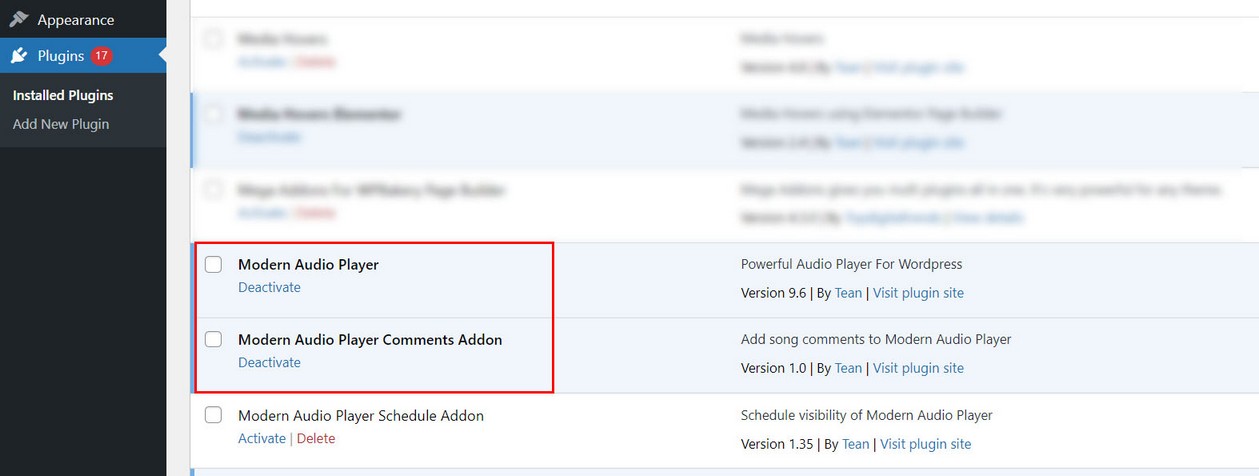Tick the Modern Audio Player checkbox
The height and width of the screenshot is (476, 1259).
[213, 264]
